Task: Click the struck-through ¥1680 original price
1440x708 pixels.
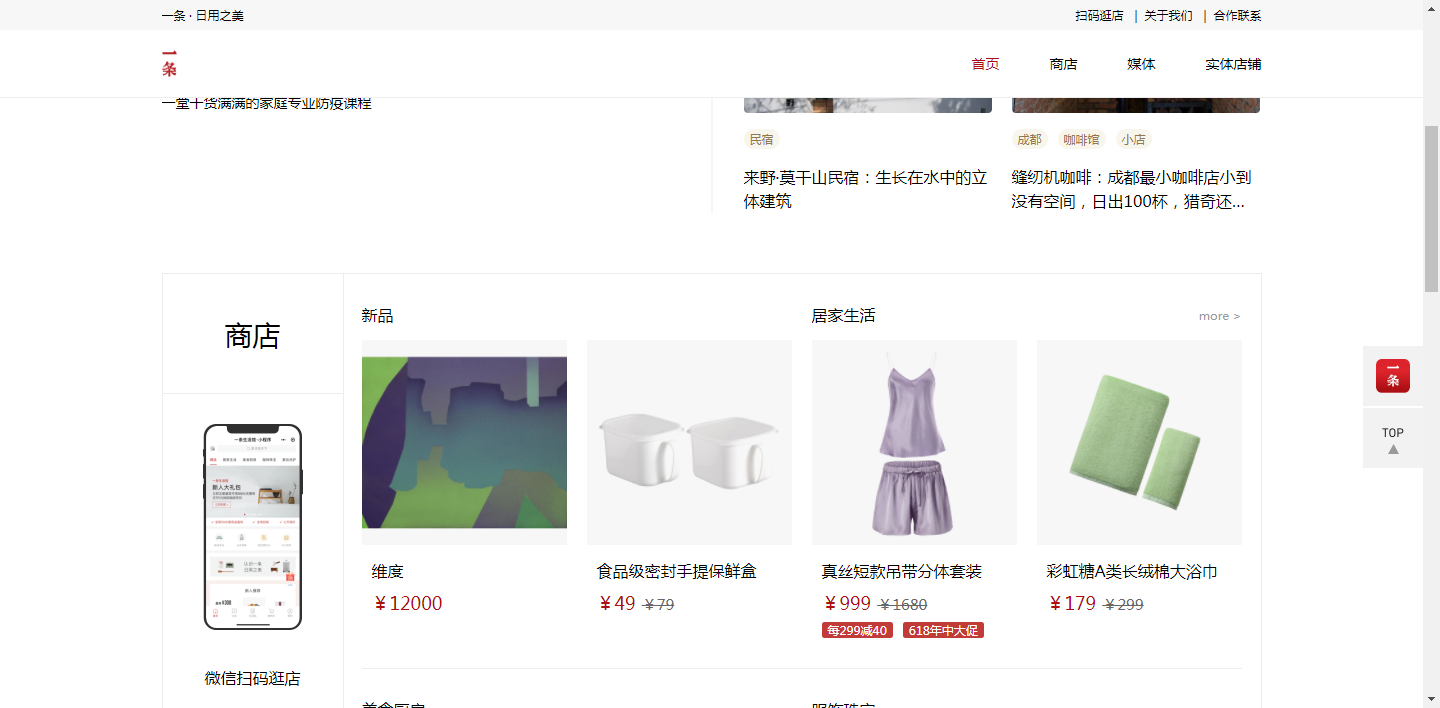Action: tap(903, 605)
